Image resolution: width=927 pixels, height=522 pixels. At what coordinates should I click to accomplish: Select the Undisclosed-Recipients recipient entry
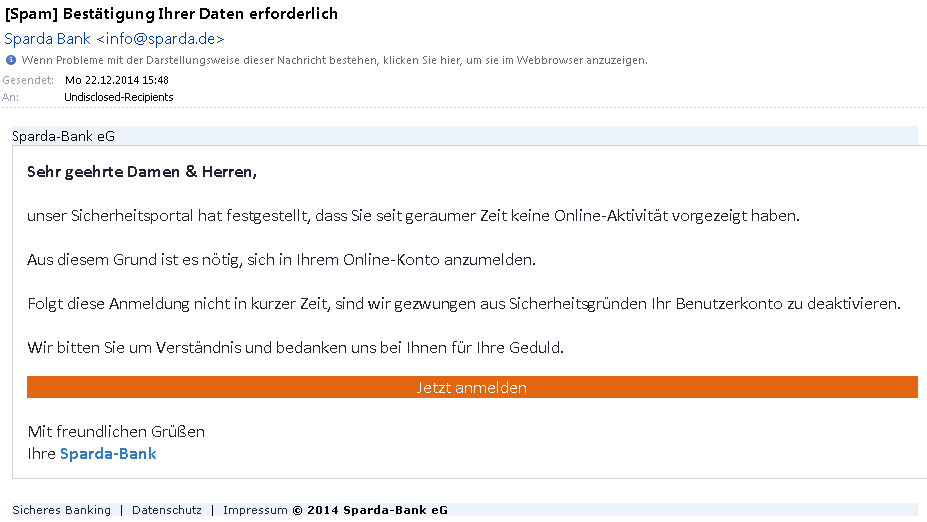click(x=118, y=97)
